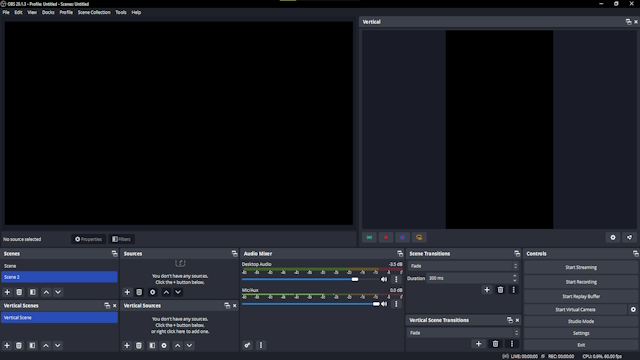The width and height of the screenshot is (640, 360).
Task: Move scene up in Scenes panel
Action: [46, 292]
